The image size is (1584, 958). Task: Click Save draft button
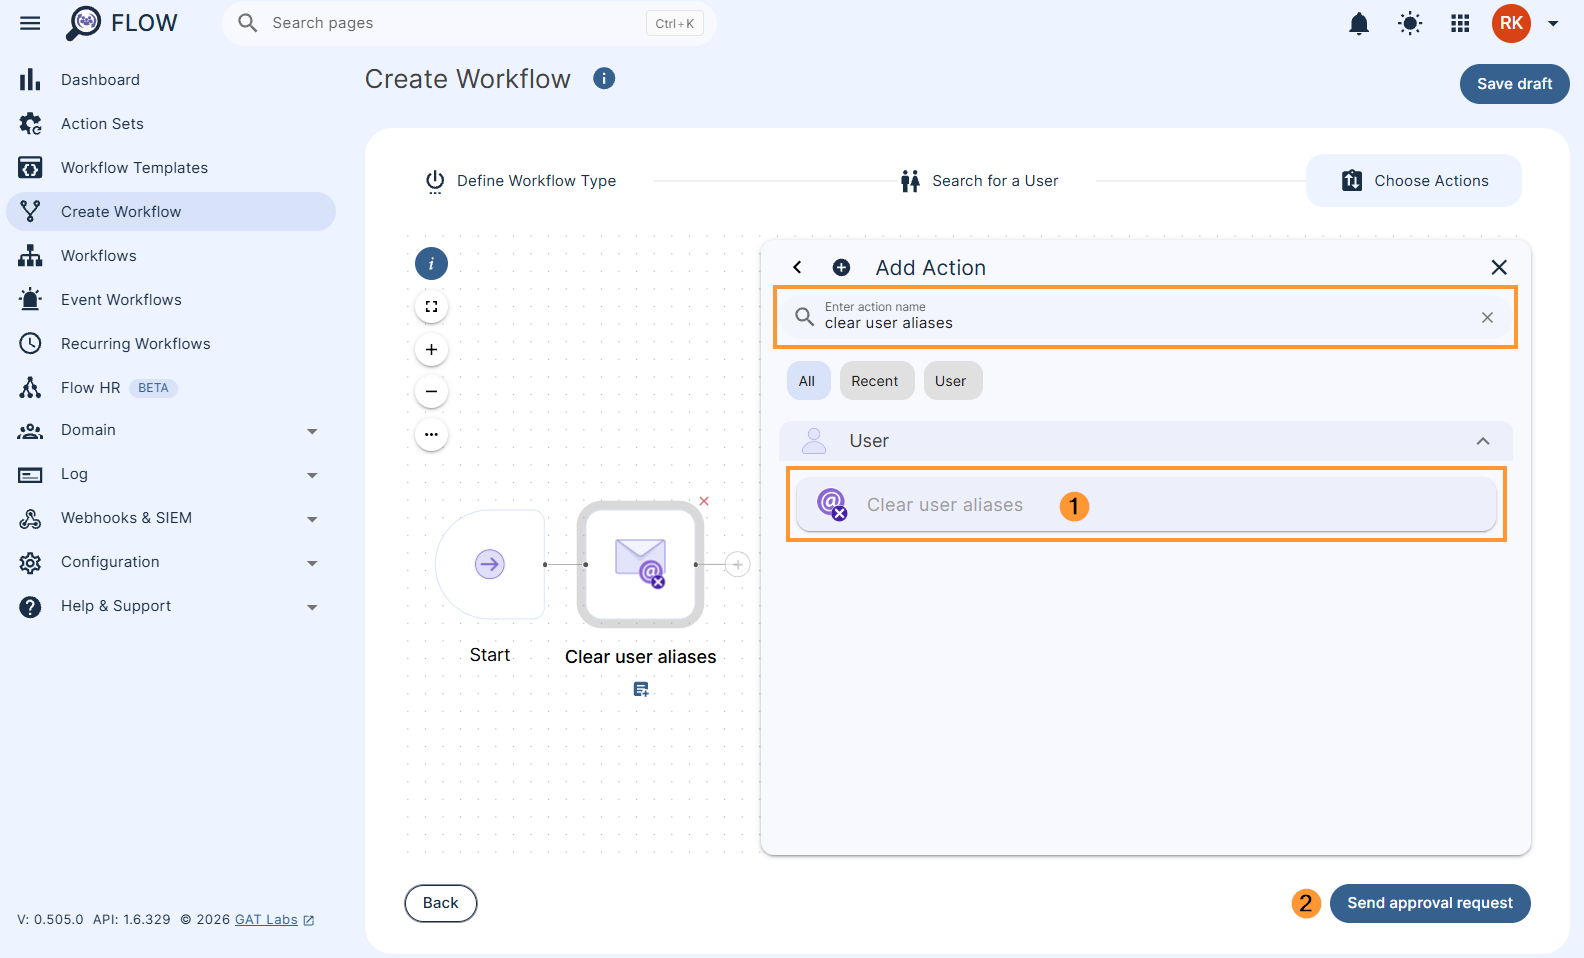(x=1514, y=84)
